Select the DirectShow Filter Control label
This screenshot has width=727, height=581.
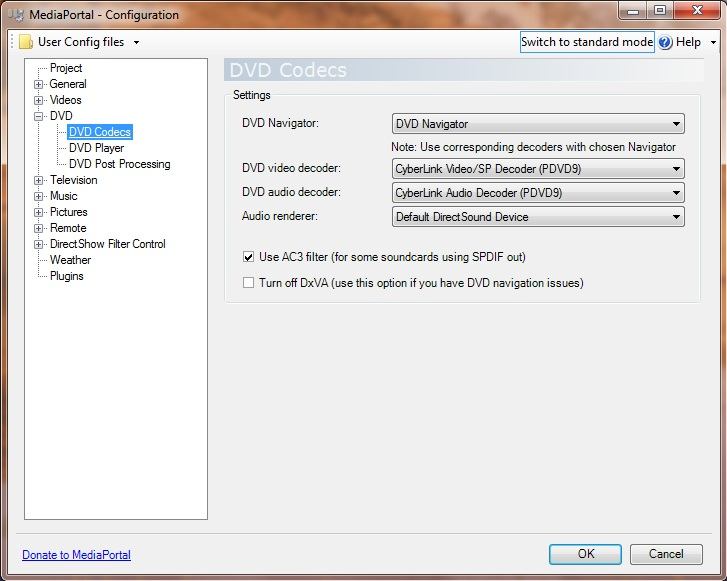click(x=108, y=244)
